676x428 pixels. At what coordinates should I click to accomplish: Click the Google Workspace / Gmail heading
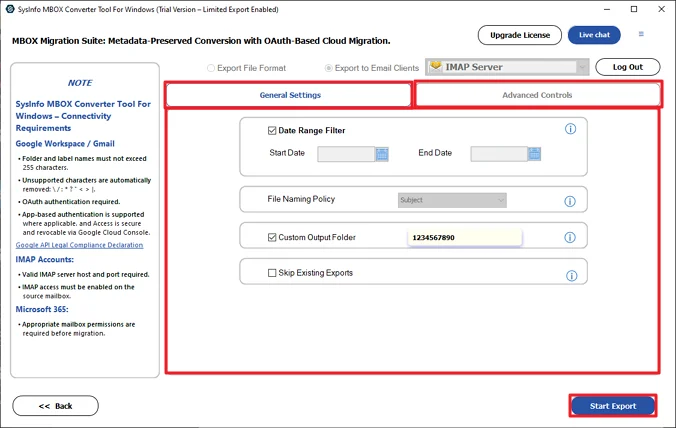tap(65, 144)
